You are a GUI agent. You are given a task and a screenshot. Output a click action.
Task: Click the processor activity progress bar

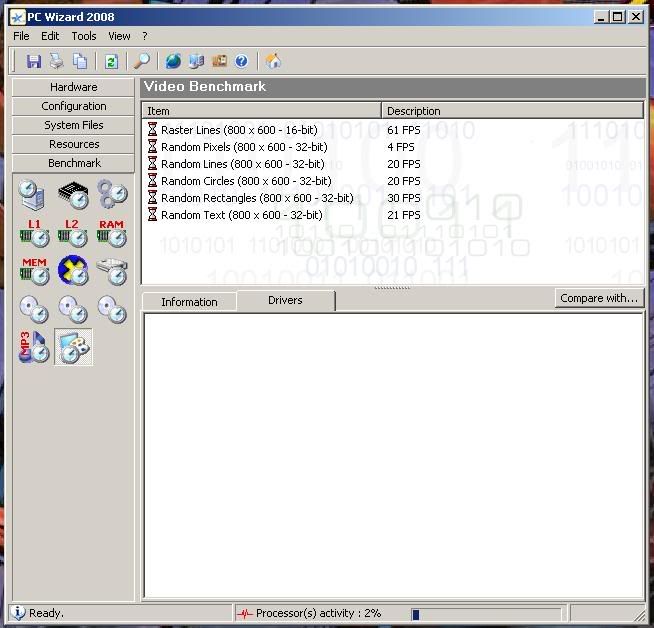[486, 614]
